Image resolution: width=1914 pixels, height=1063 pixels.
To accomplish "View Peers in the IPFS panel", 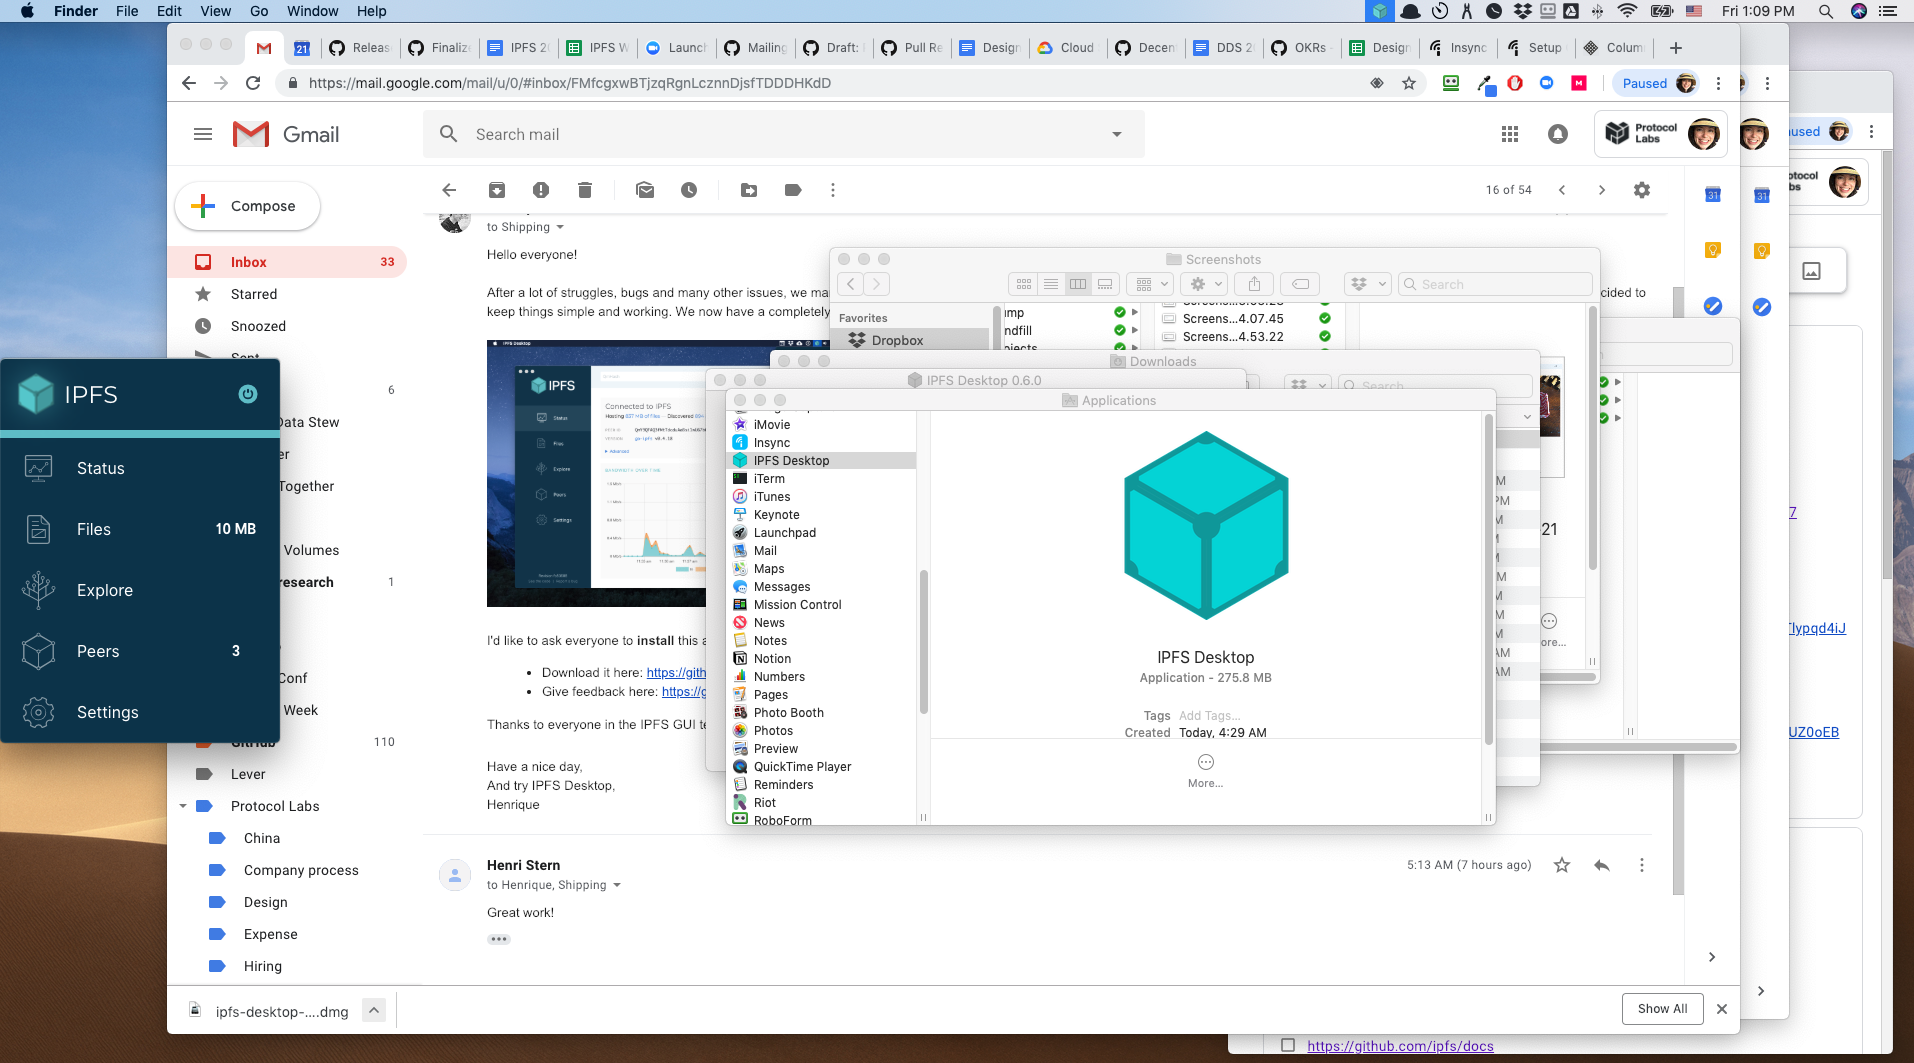I will pos(97,651).
